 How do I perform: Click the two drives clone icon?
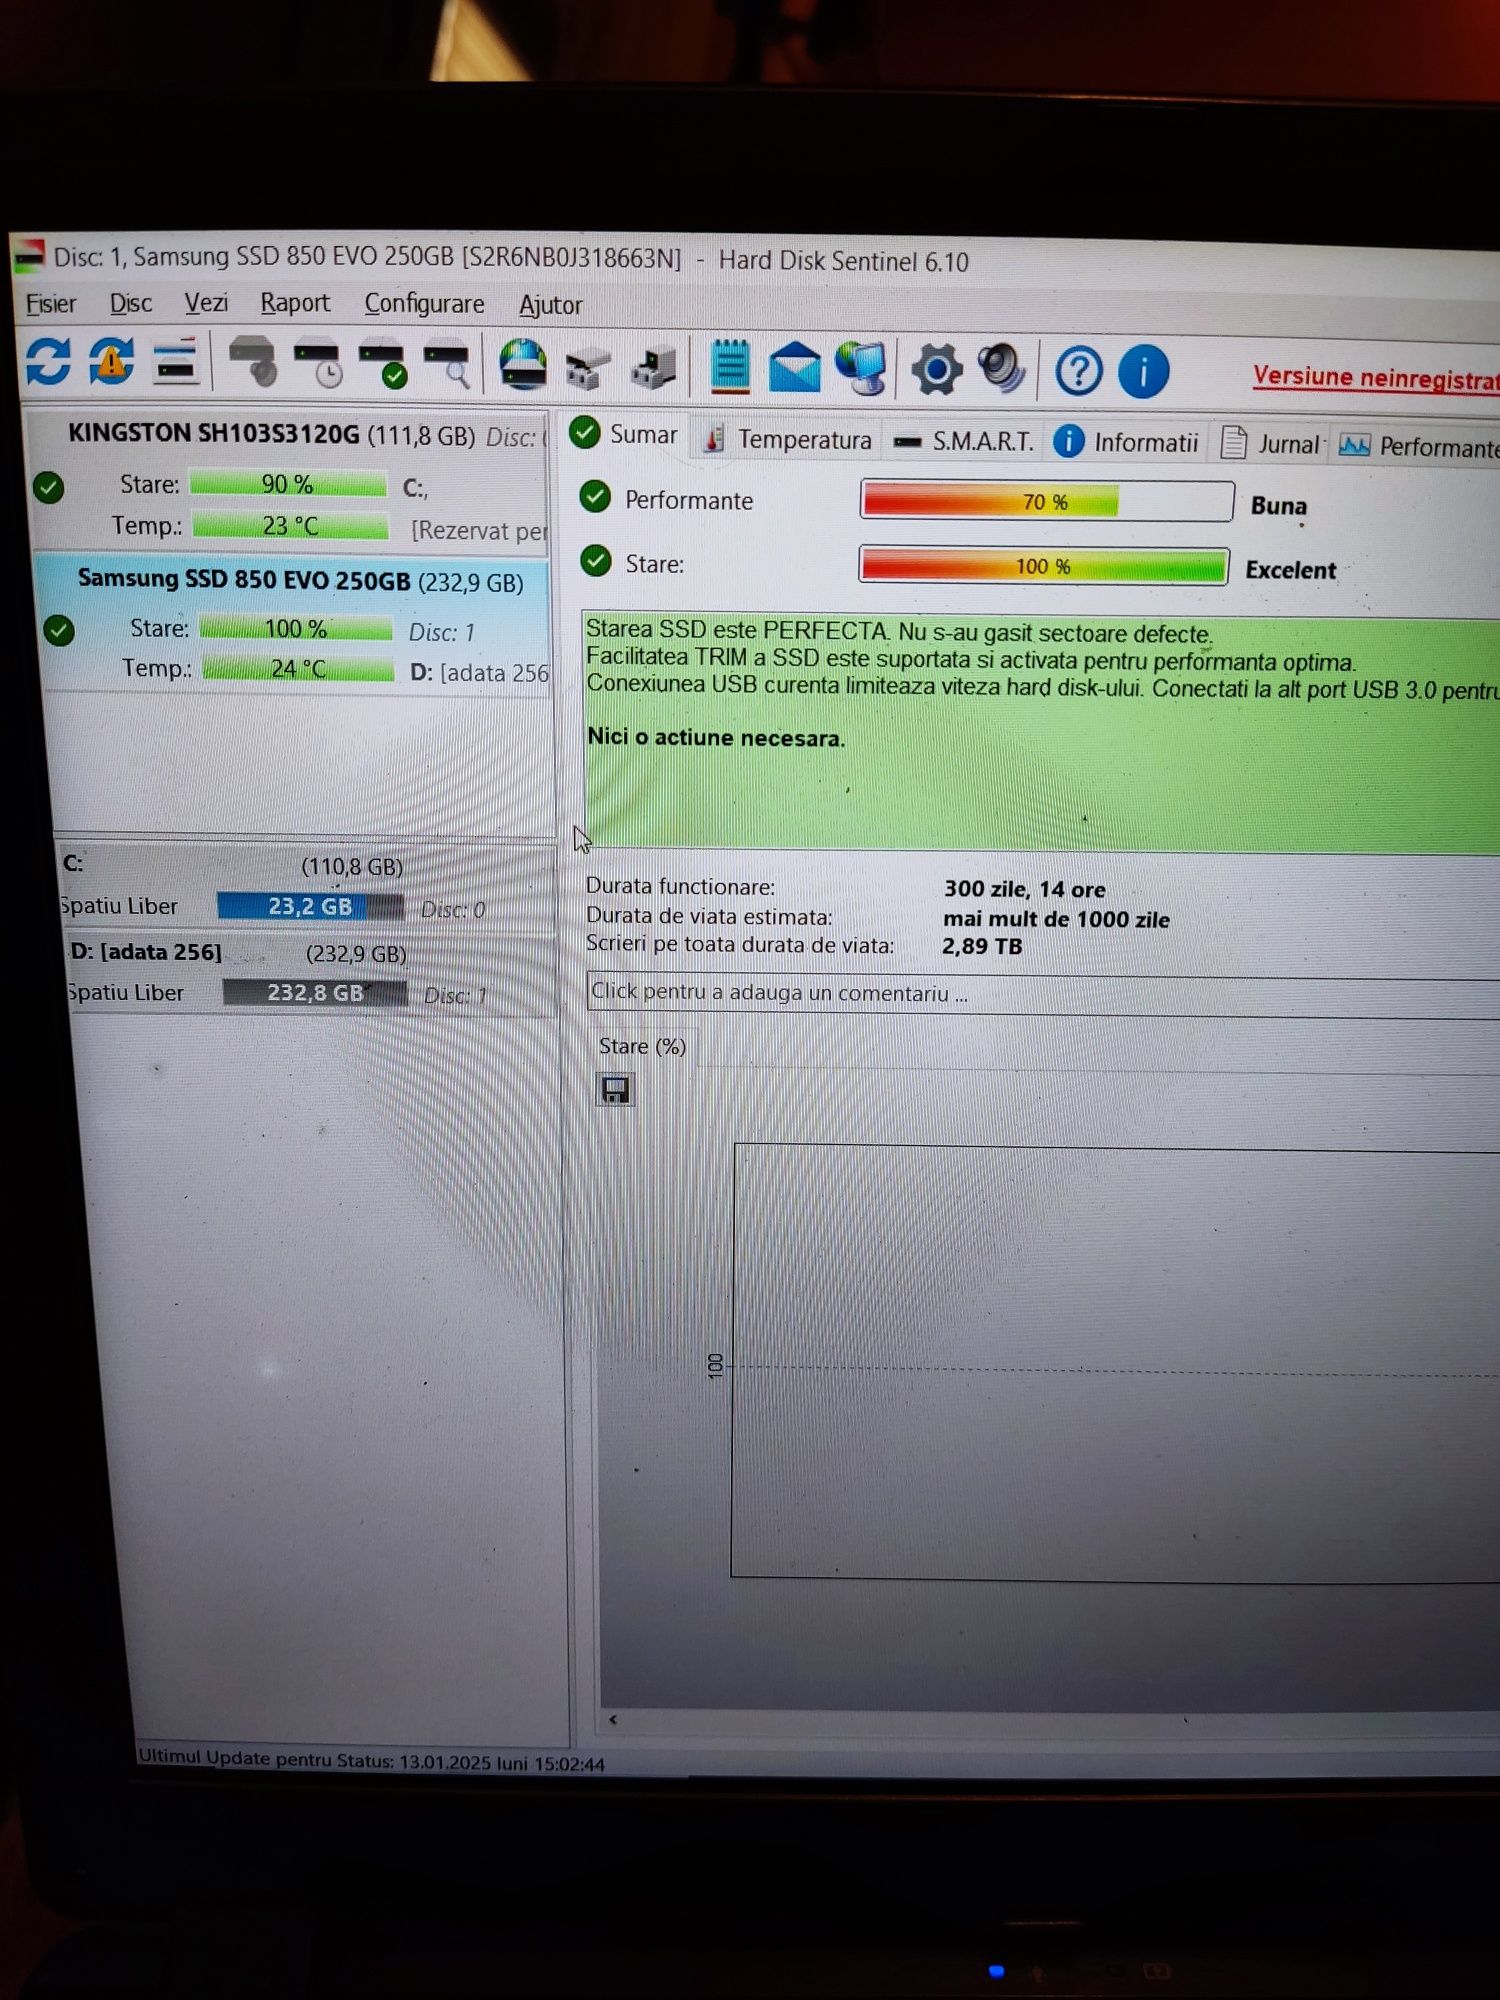(x=589, y=368)
